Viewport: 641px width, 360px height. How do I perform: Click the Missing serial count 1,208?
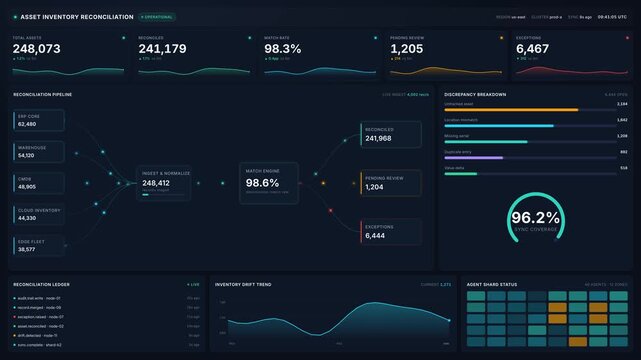(x=622, y=136)
